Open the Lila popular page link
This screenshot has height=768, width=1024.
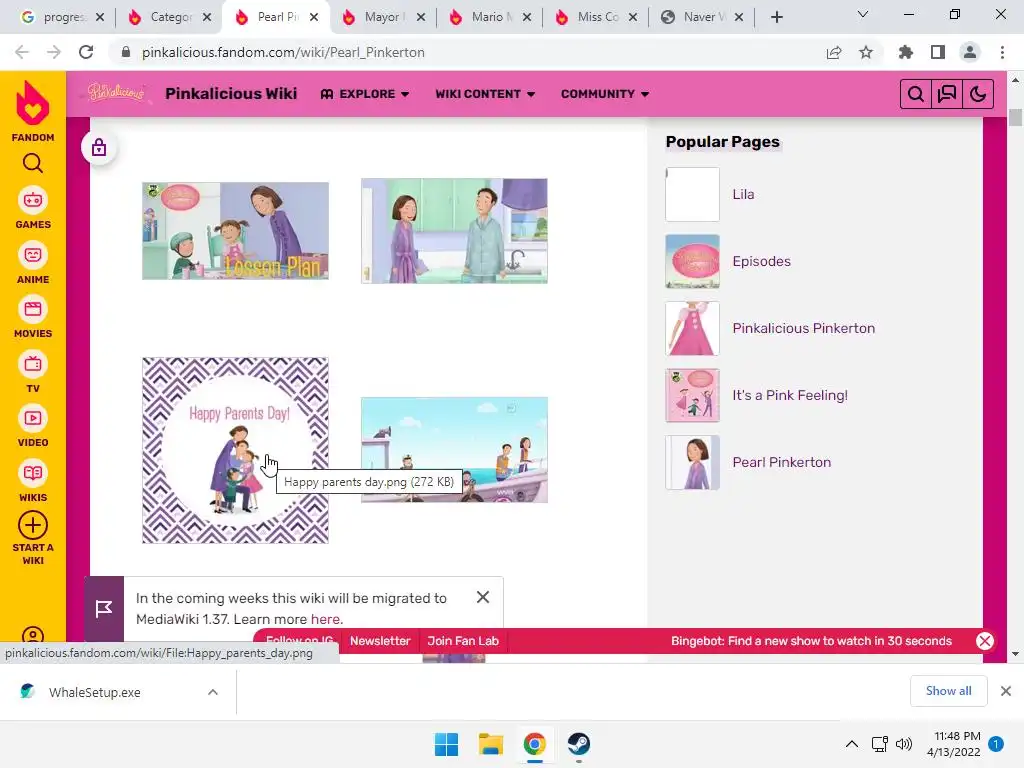[743, 194]
